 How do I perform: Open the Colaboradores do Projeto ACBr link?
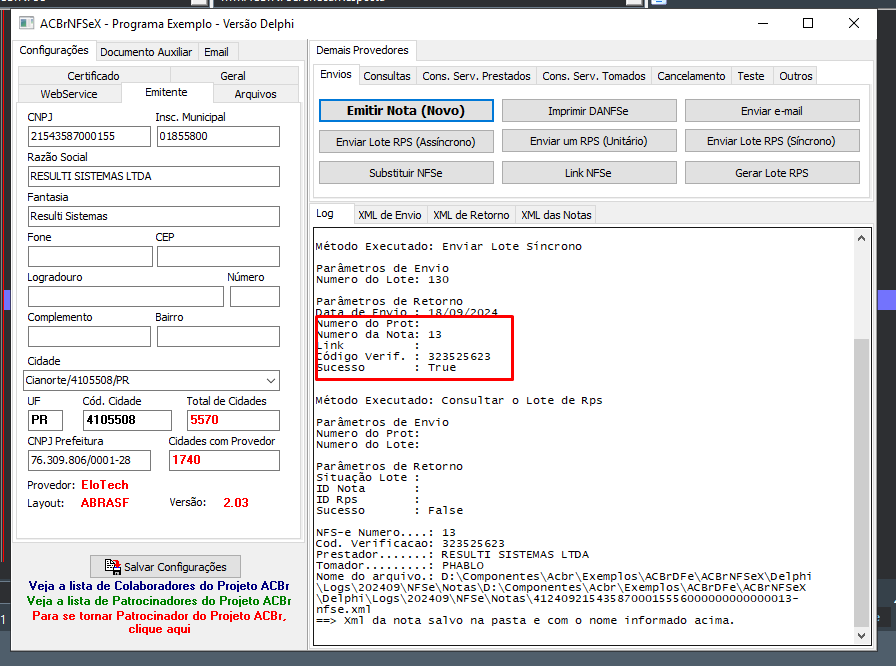click(x=159, y=585)
